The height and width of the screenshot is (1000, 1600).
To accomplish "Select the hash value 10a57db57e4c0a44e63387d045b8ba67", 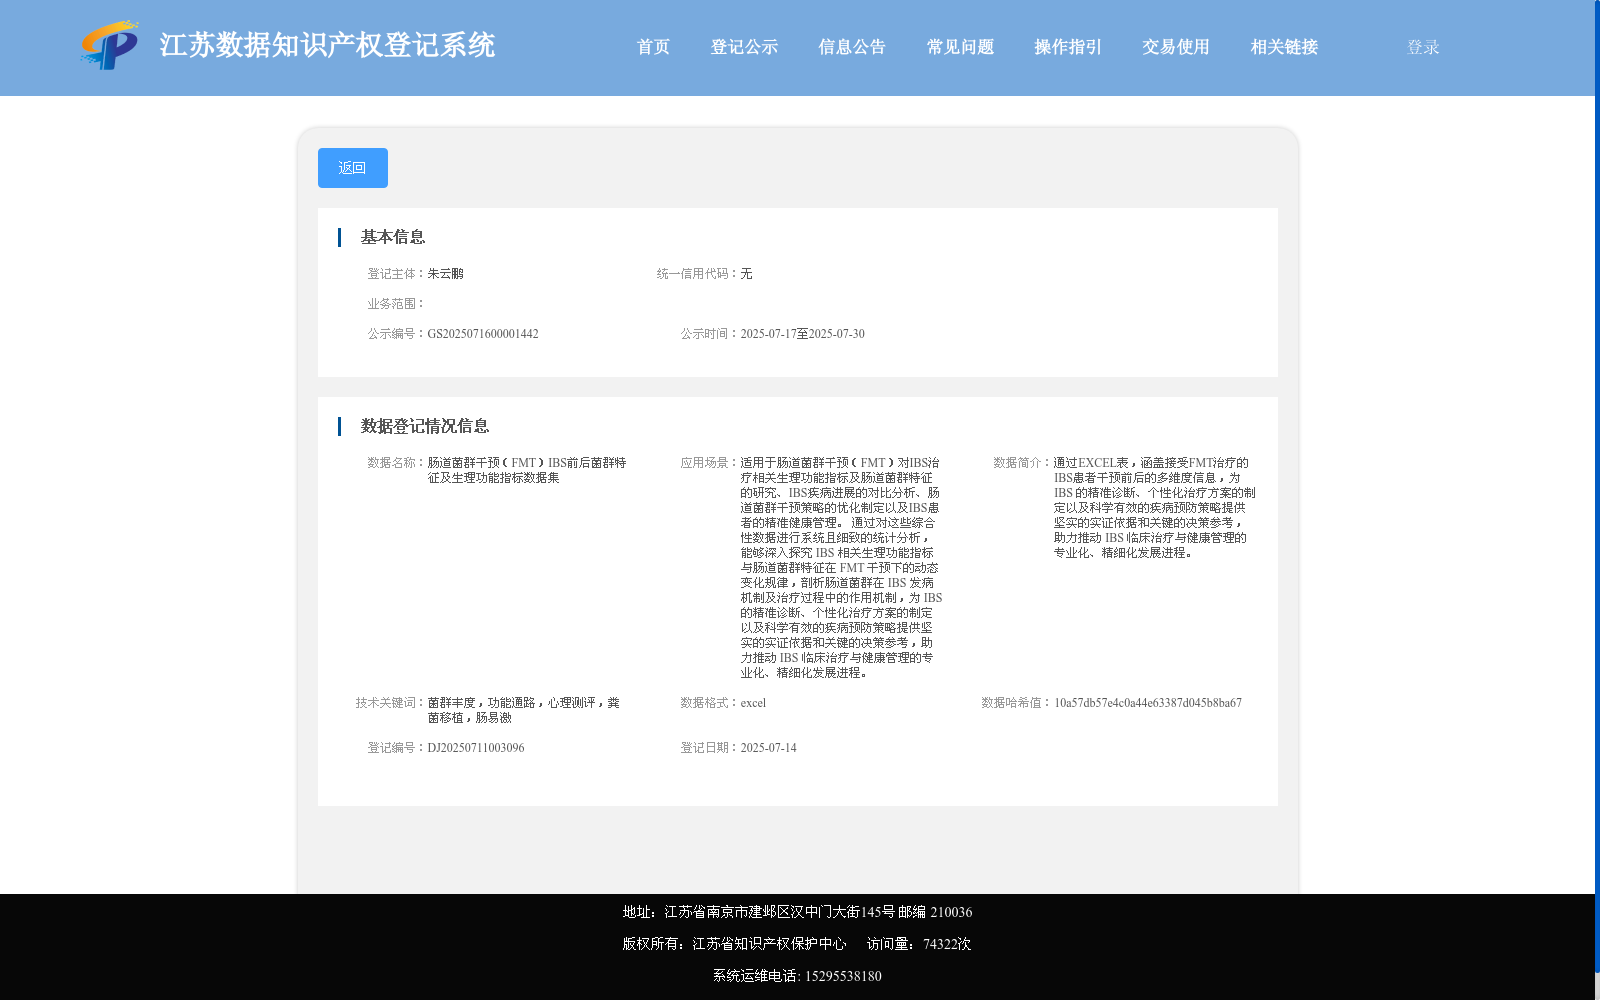I will click(x=1148, y=703).
